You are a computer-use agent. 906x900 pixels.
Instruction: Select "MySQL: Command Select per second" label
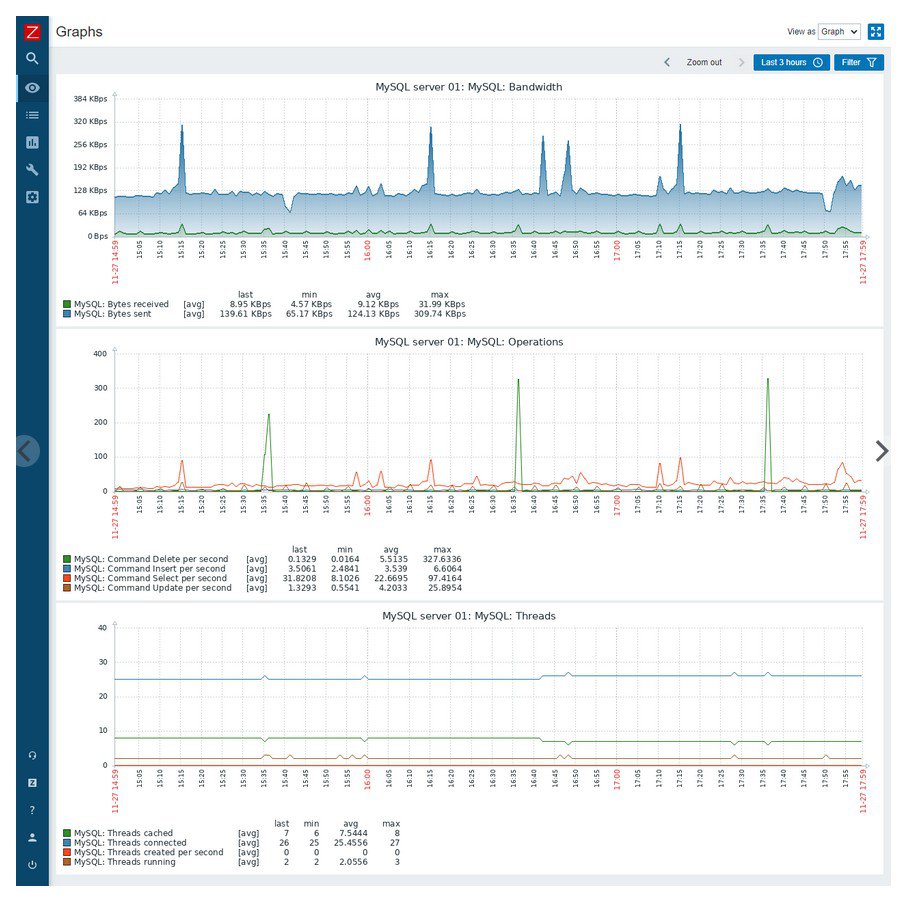click(x=150, y=578)
